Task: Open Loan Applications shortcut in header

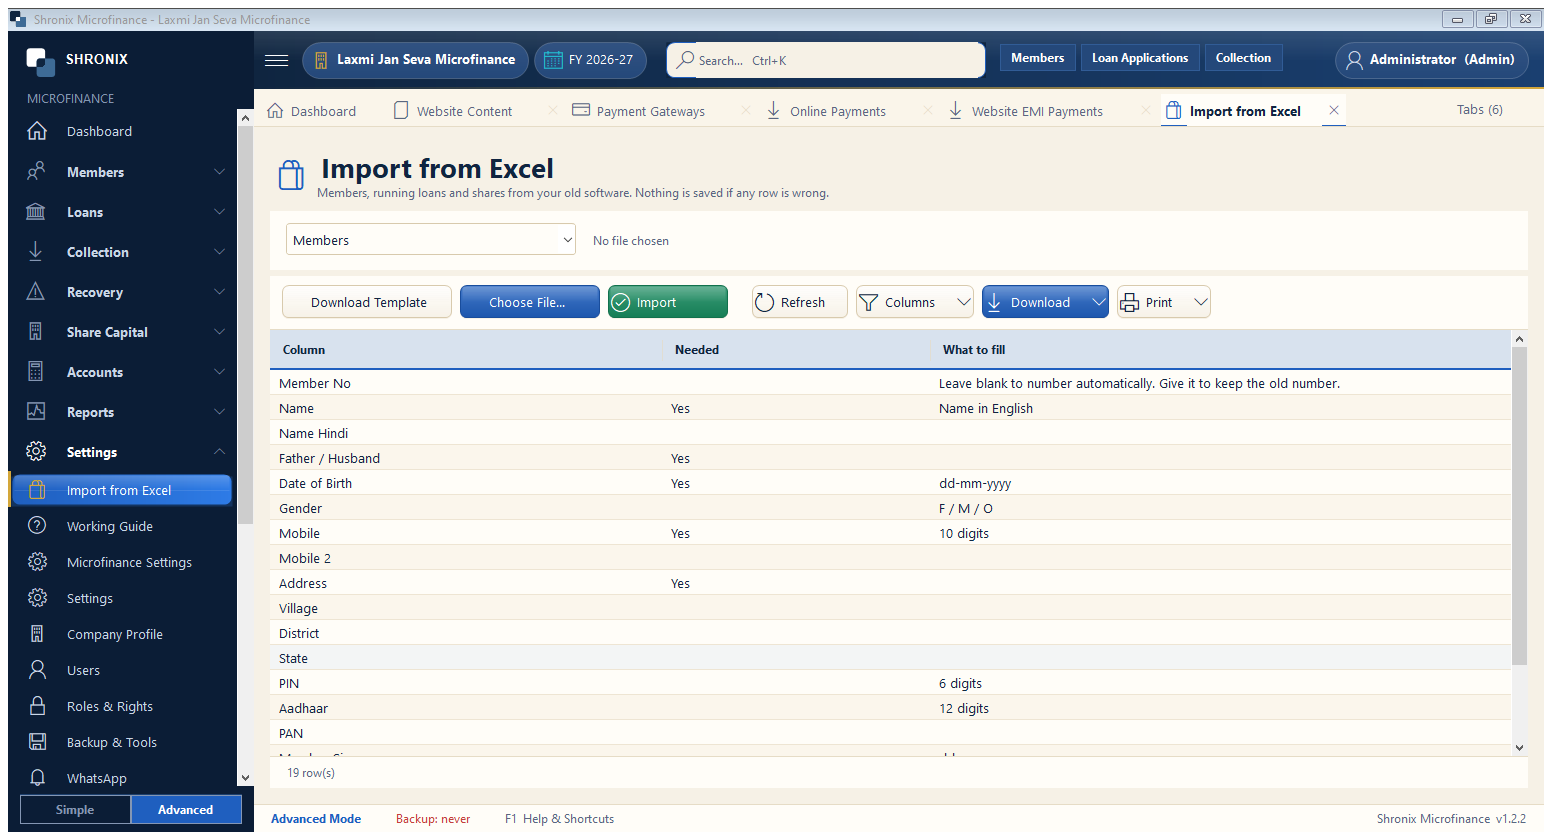Action: tap(1140, 58)
